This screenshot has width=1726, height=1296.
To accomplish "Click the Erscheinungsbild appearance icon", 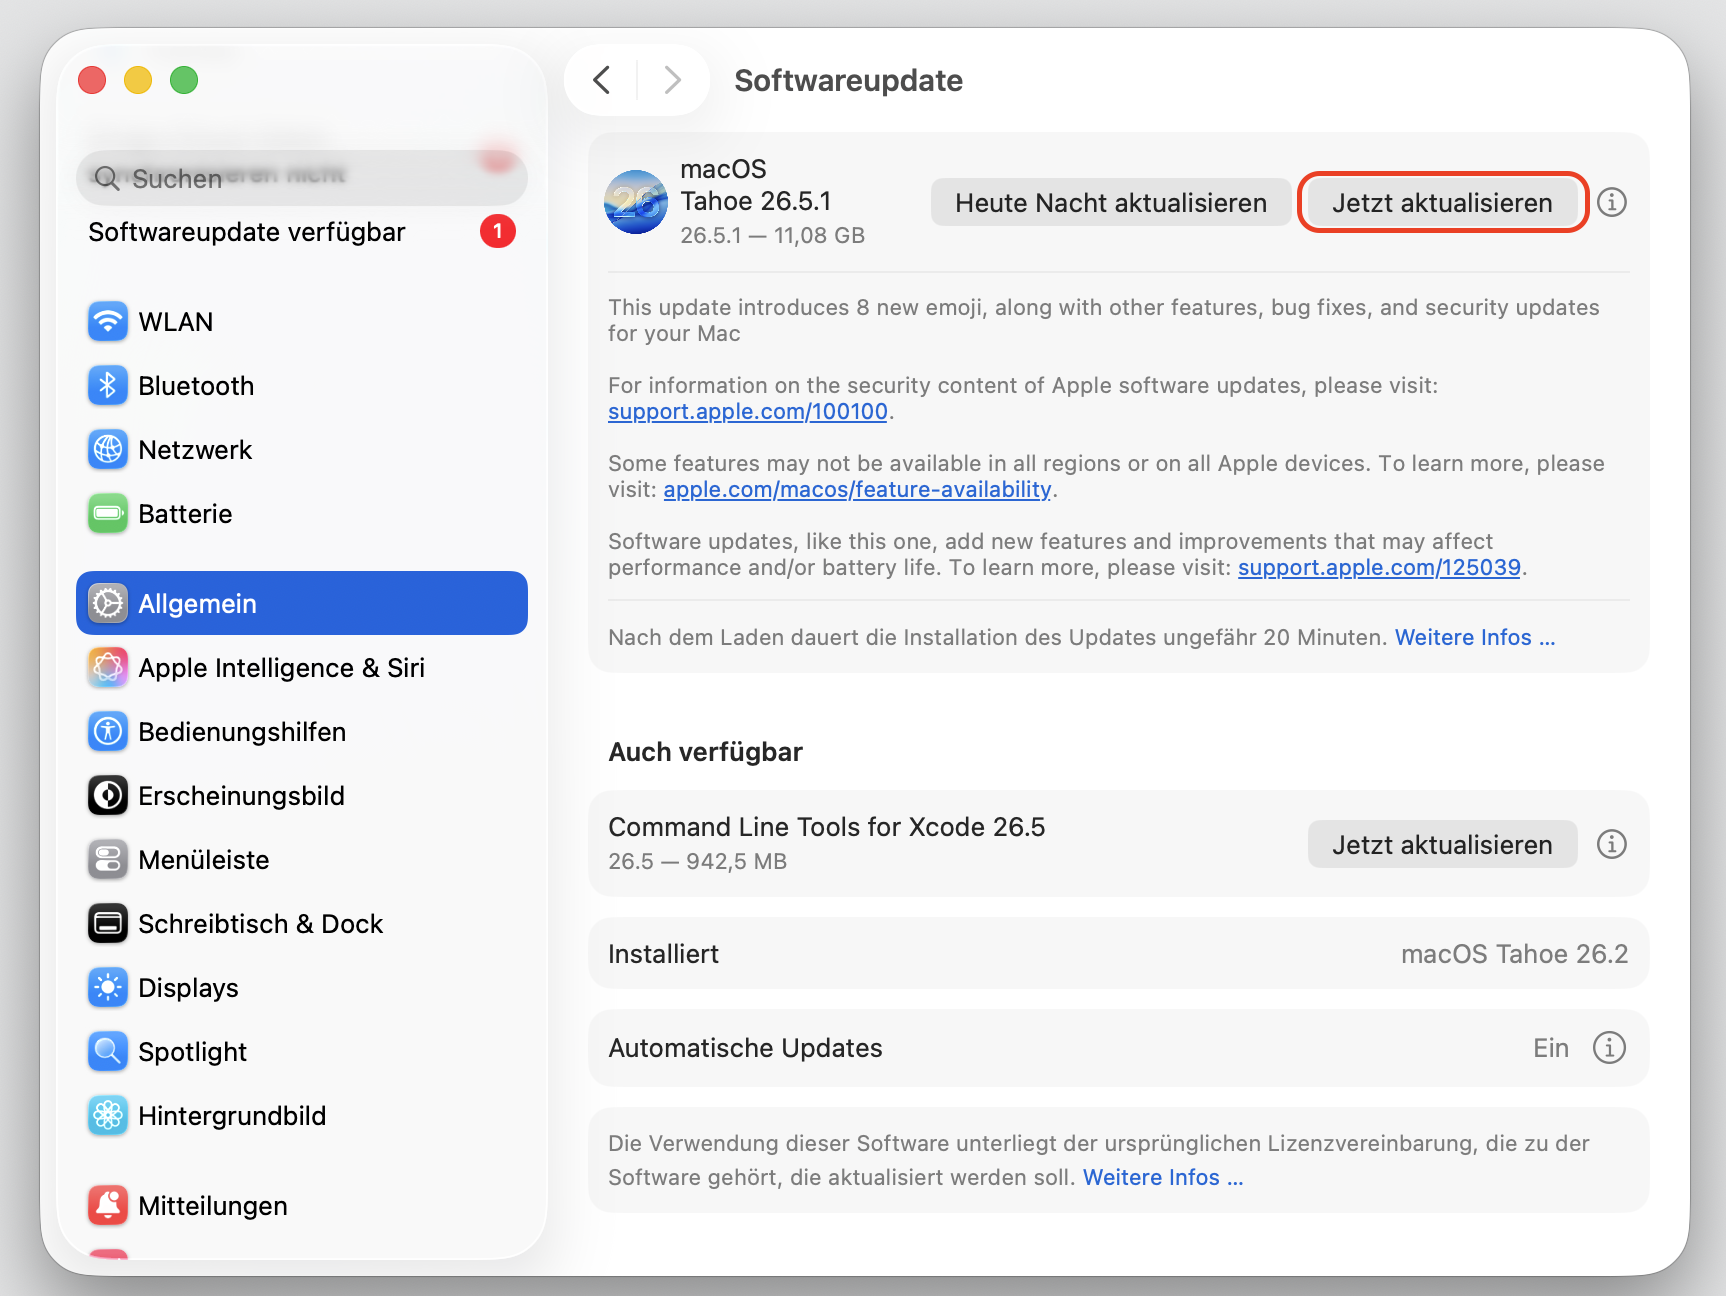I will coord(108,796).
